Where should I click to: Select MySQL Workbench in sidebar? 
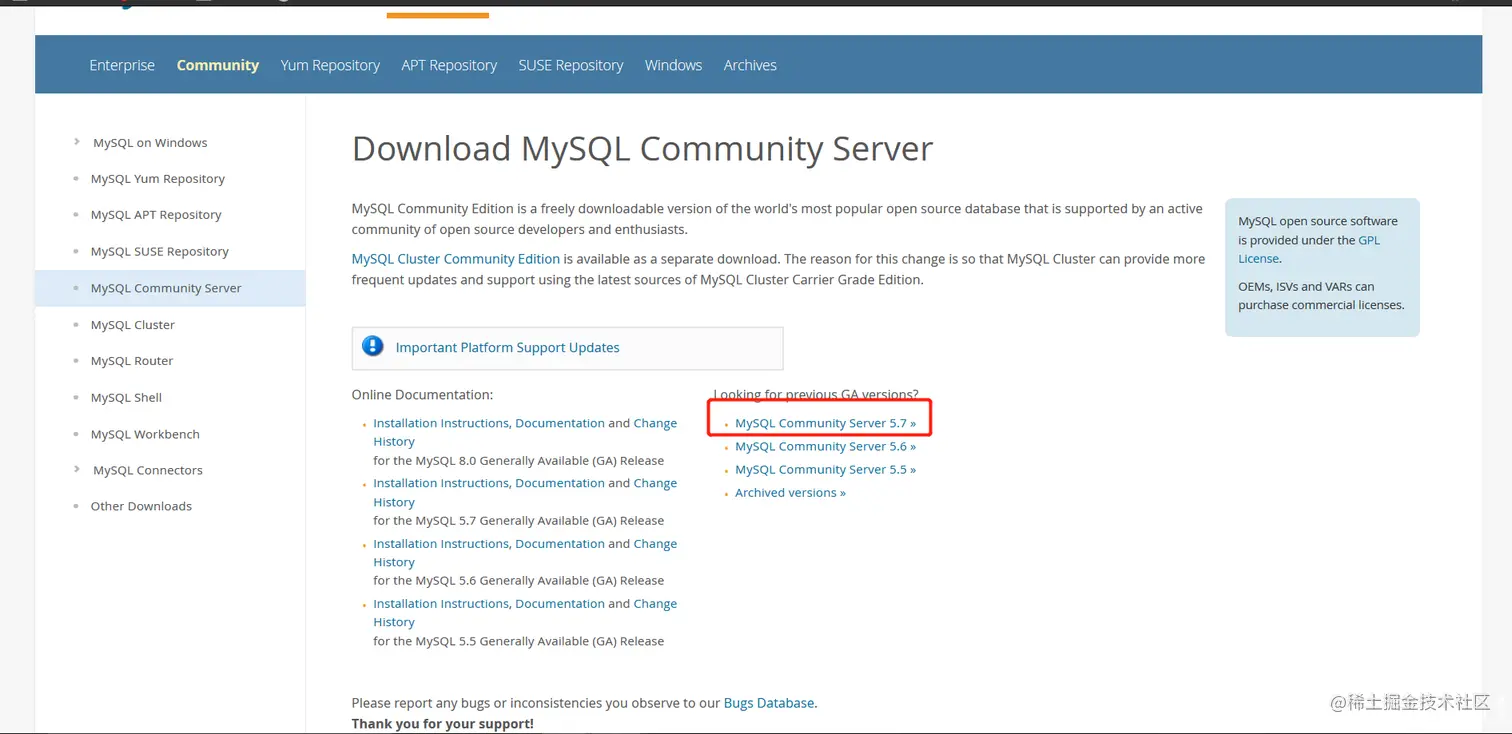point(145,434)
